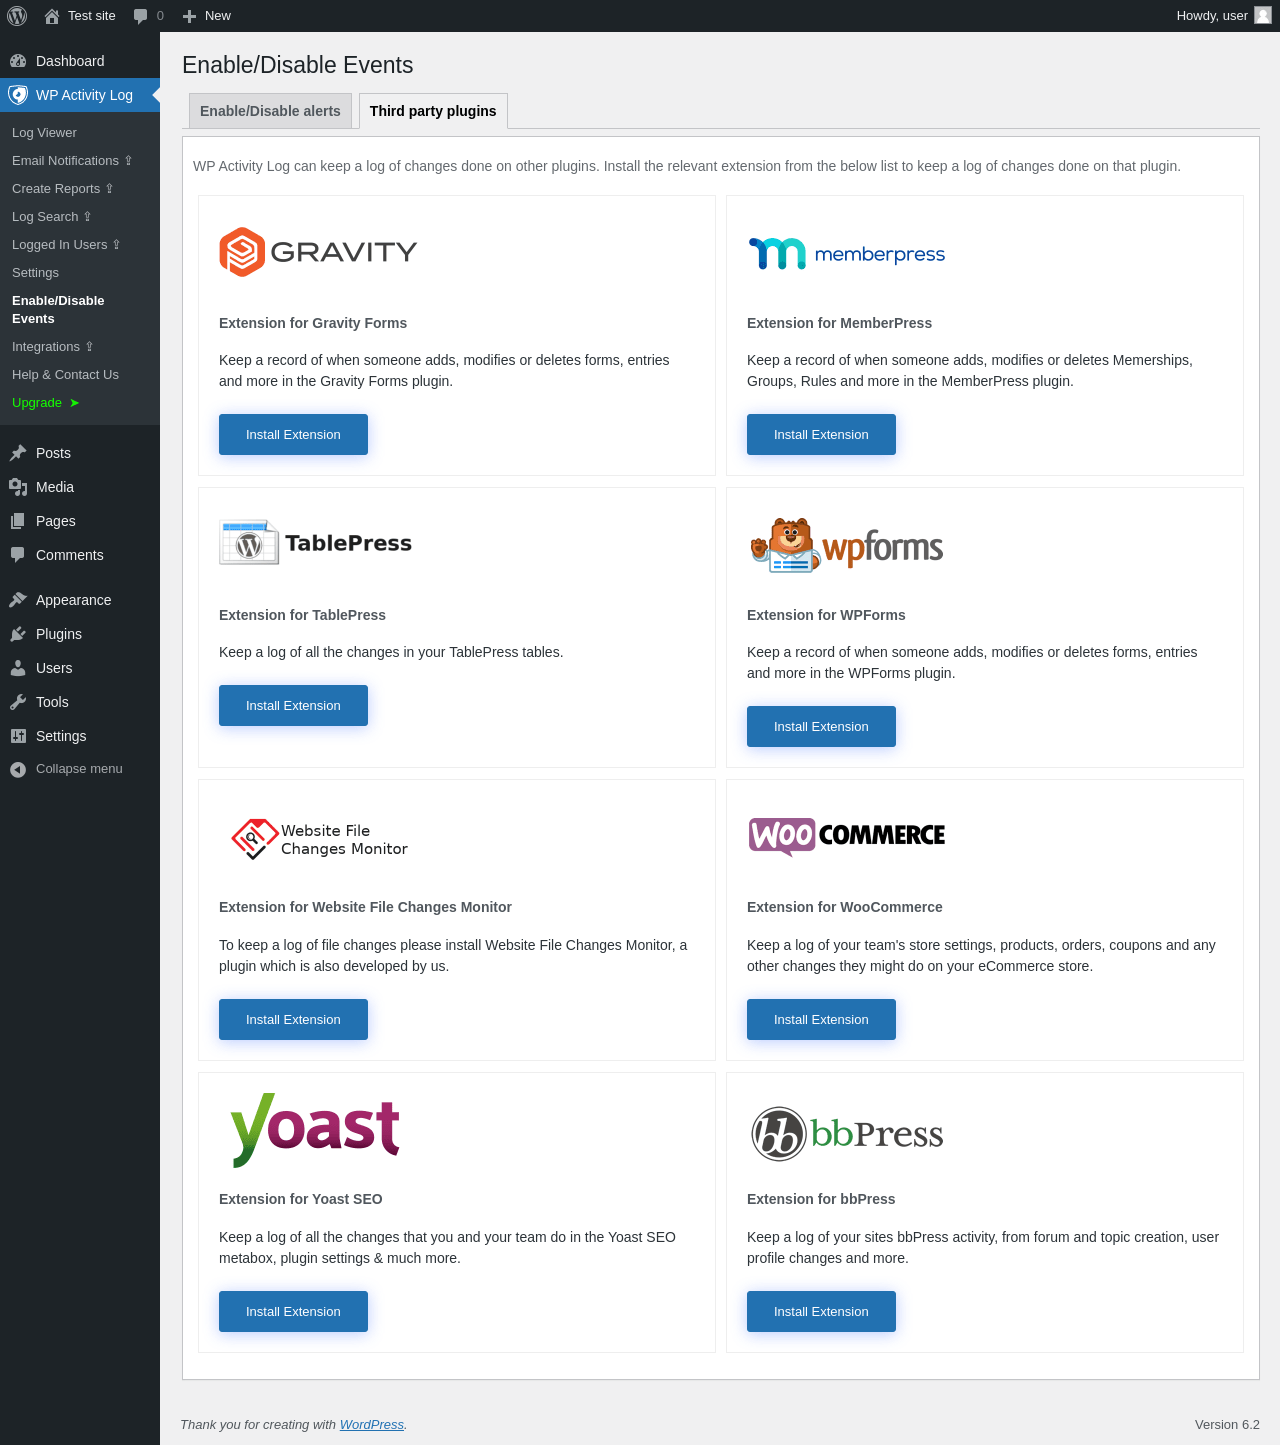This screenshot has width=1280, height=1445.
Task: Click the Settings sliders icon in sidebar
Action: 18,736
